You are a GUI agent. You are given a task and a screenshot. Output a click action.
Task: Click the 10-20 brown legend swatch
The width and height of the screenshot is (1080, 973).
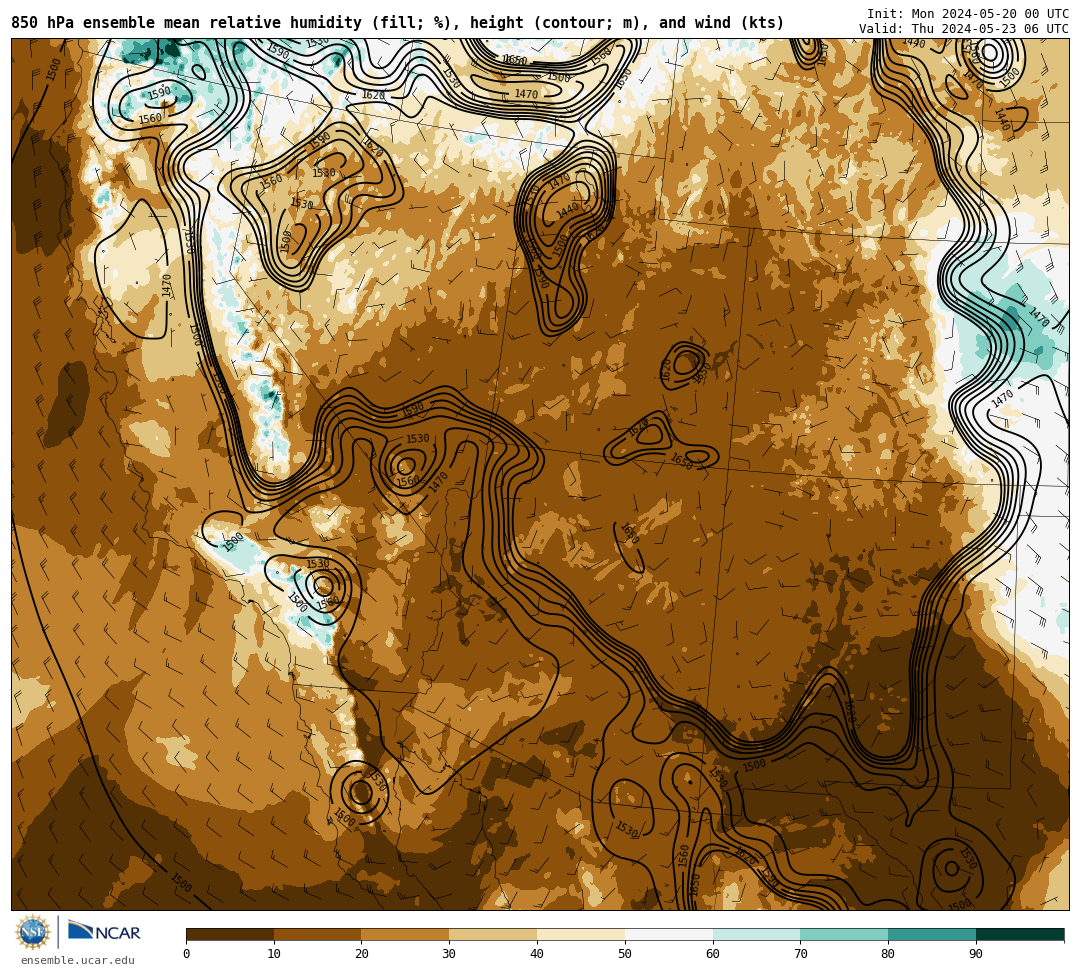(318, 934)
